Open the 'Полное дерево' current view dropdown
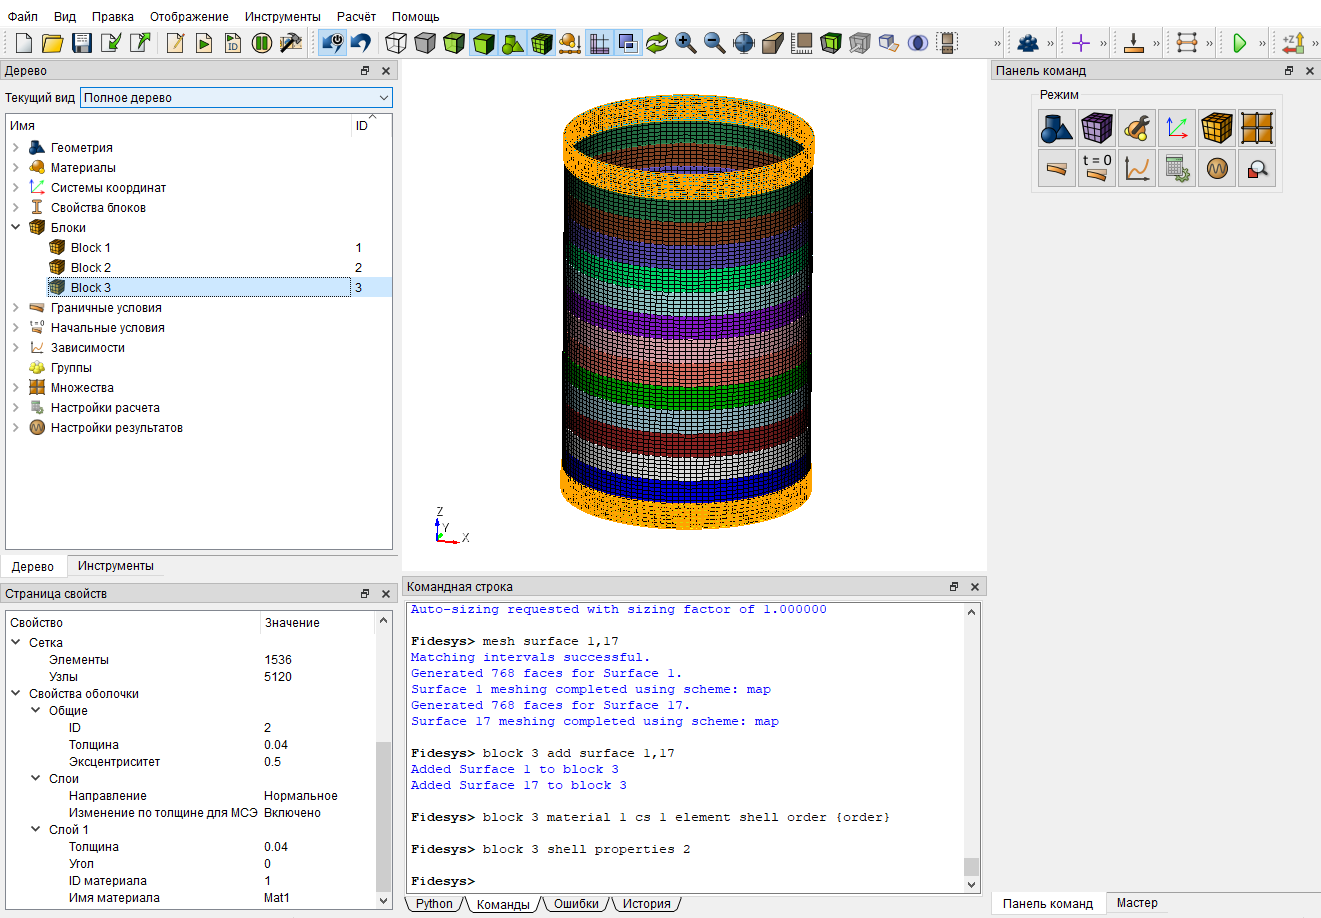The image size is (1321, 918). tap(236, 98)
